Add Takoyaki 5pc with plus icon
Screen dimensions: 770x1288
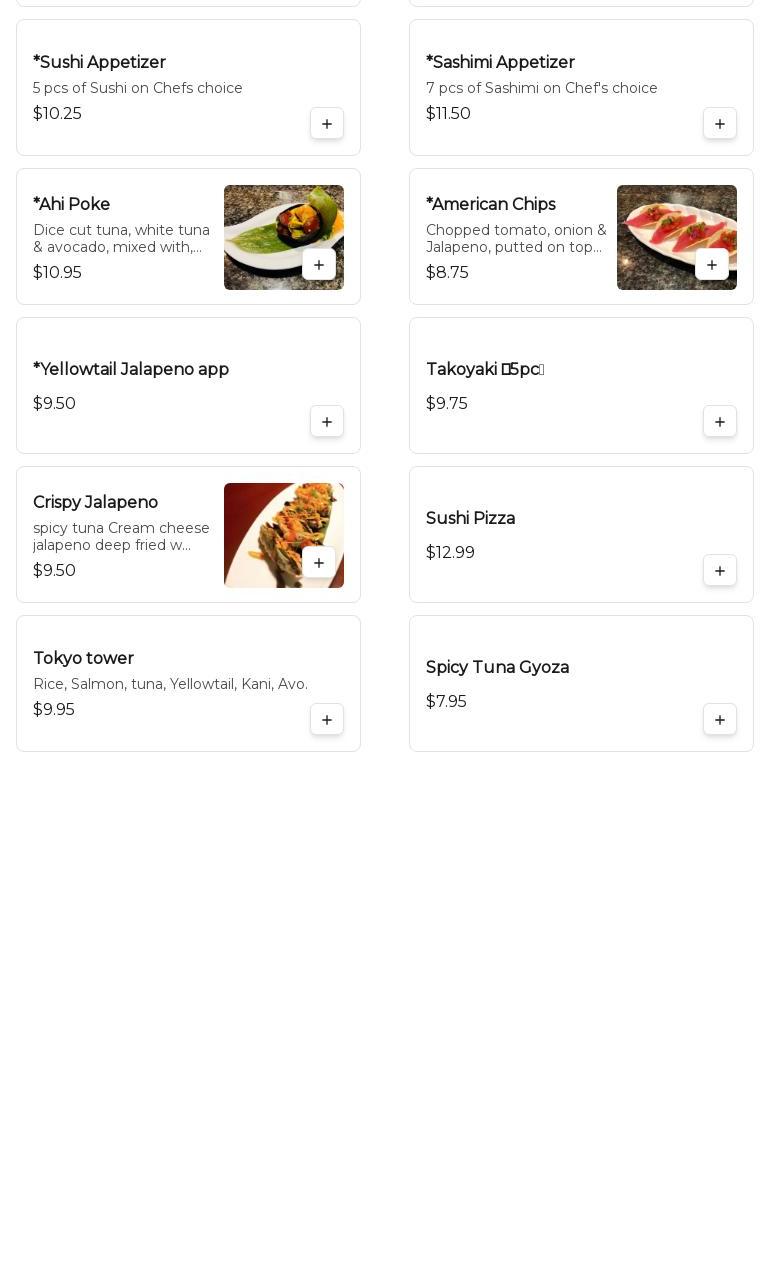(720, 422)
